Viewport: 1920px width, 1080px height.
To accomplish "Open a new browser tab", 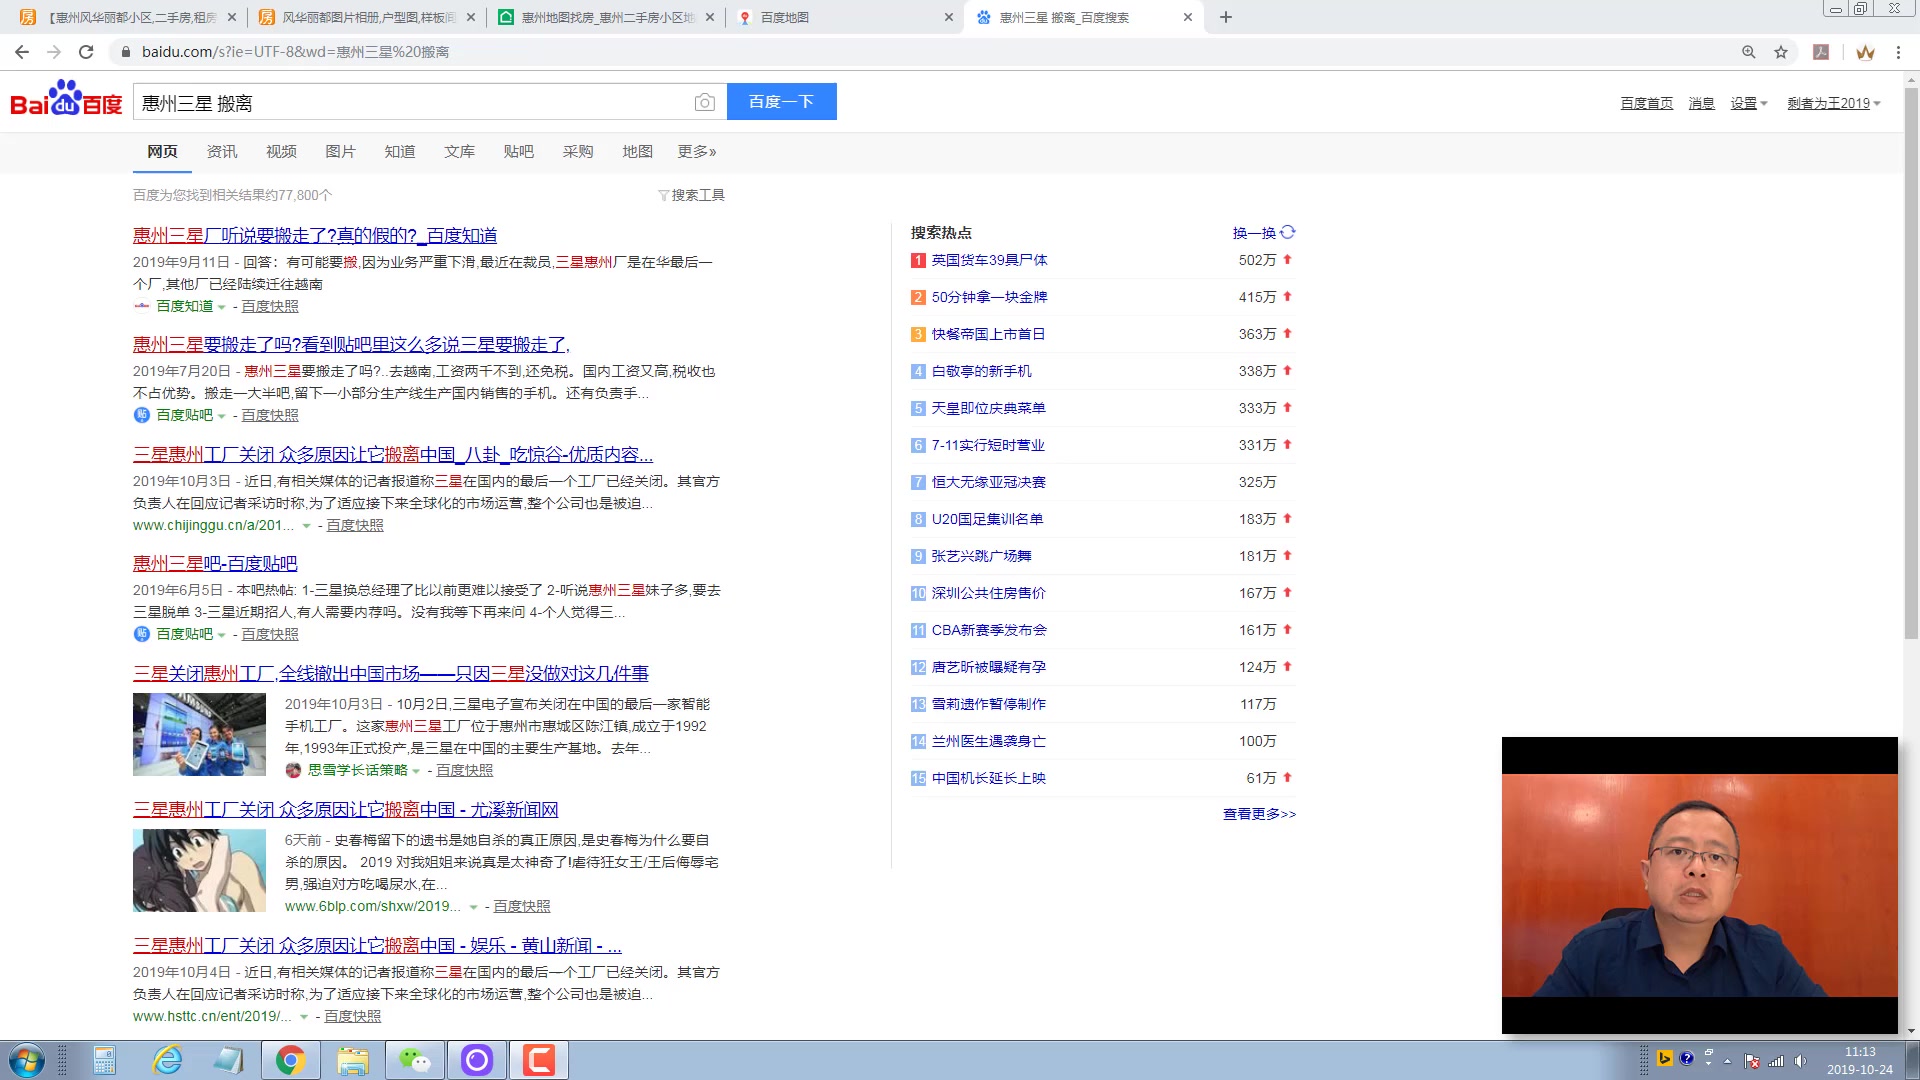I will coord(1226,17).
